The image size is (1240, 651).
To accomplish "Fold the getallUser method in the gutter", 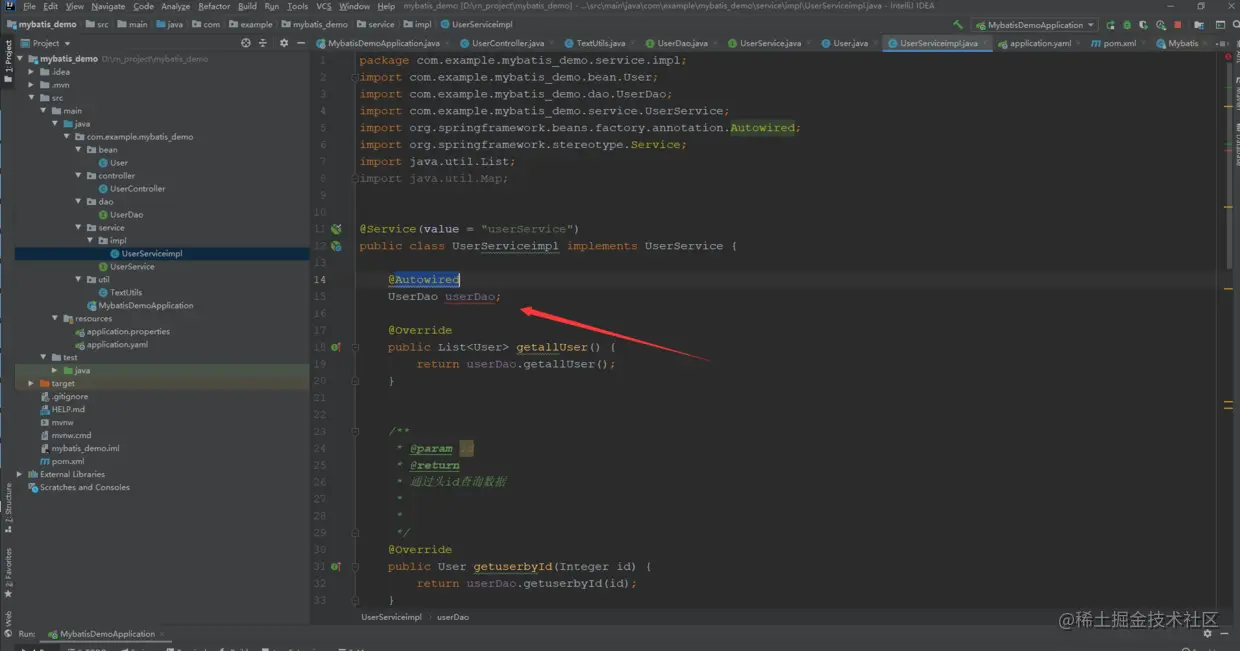I will click(355, 347).
